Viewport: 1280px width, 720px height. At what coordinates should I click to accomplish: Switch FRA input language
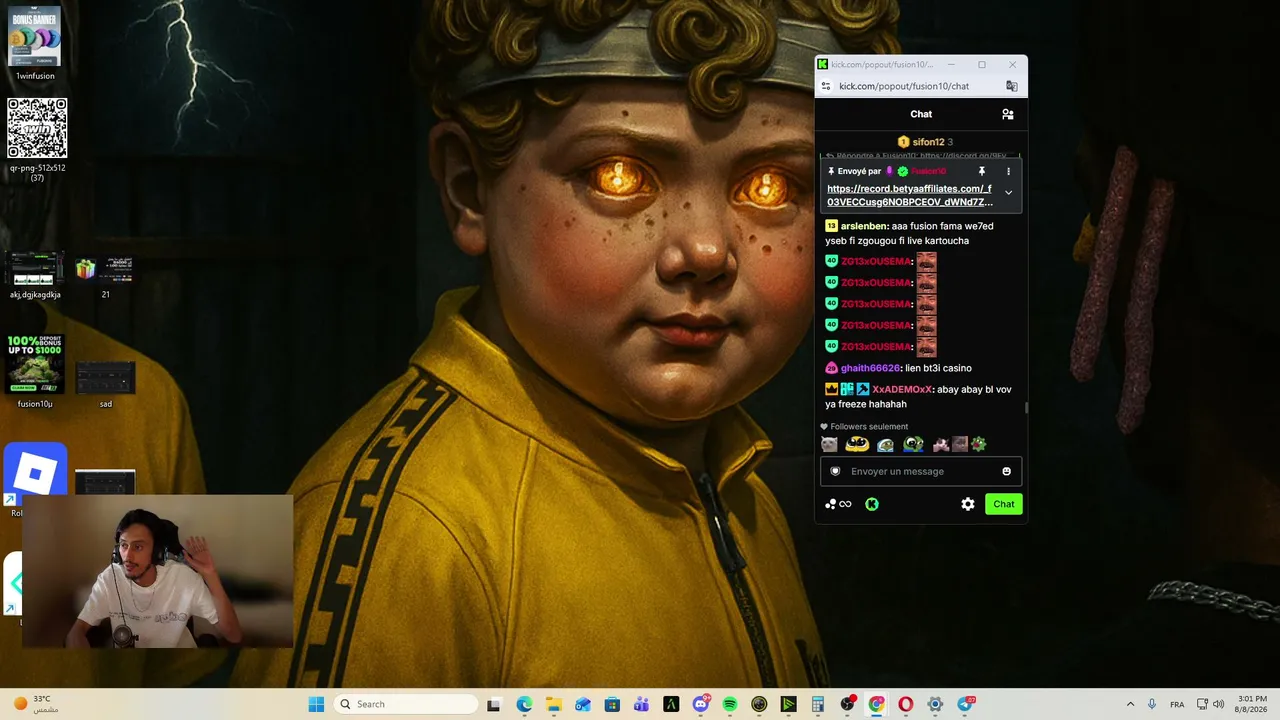pyautogui.click(x=1177, y=704)
